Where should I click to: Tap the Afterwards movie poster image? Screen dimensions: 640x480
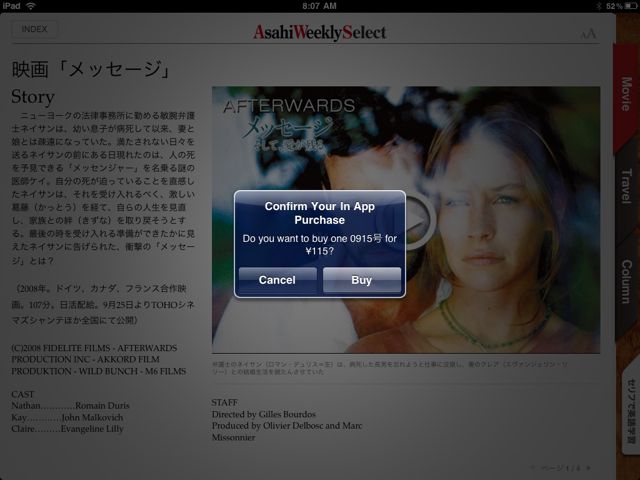406,220
